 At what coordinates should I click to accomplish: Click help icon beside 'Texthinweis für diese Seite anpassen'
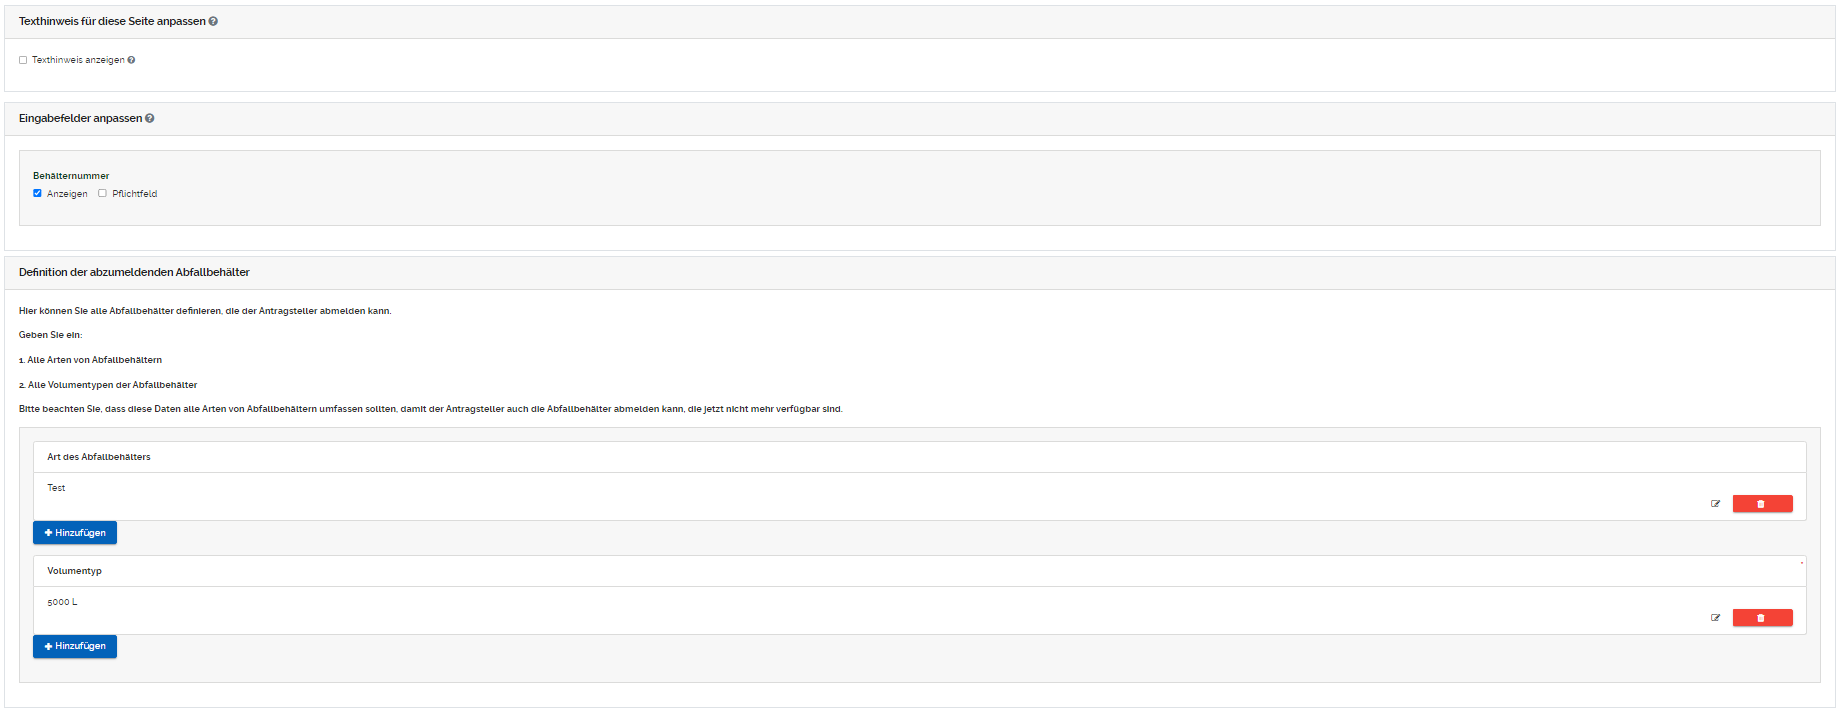tap(213, 21)
